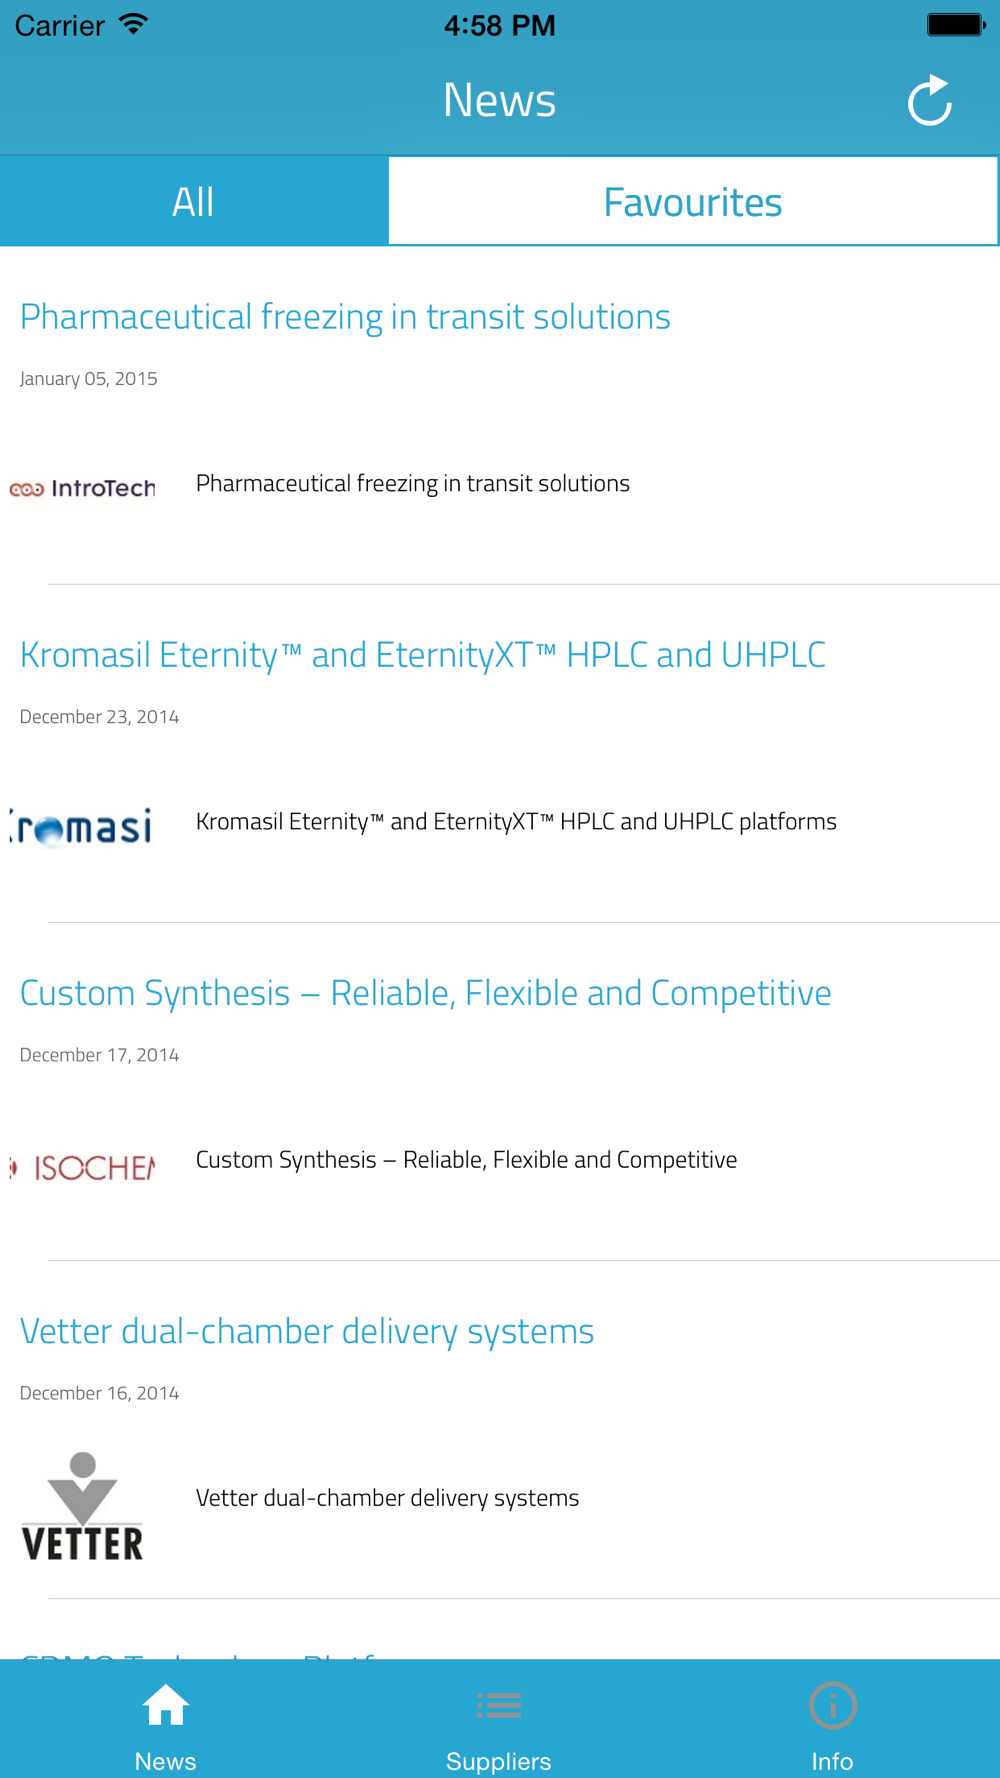
Task: Open Kromasil Eternity HPLC and UHPLC headline
Action: (422, 655)
